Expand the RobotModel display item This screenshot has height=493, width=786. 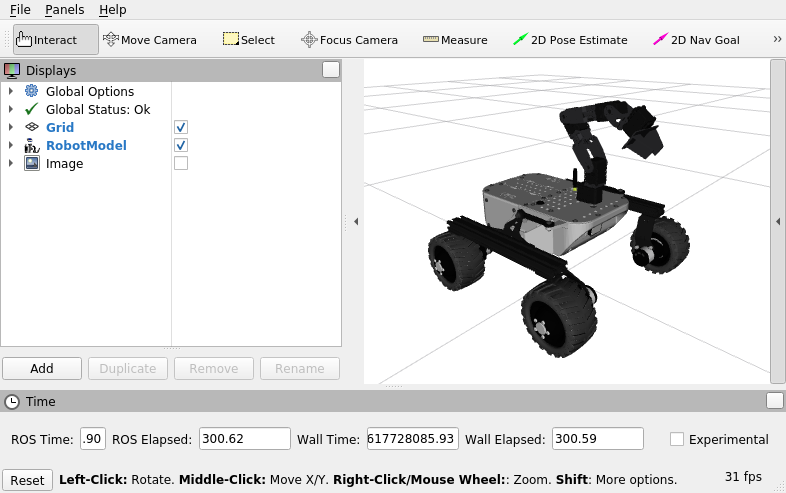tap(11, 145)
